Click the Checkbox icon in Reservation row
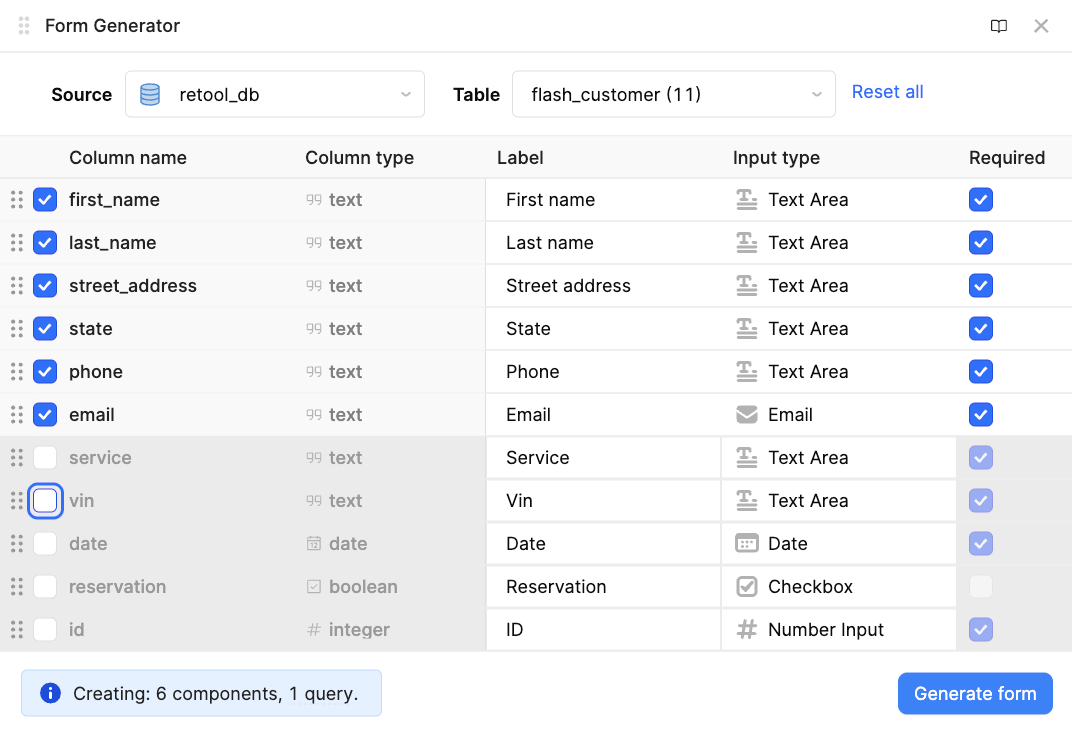Screen dimensions: 1072x730 746,587
